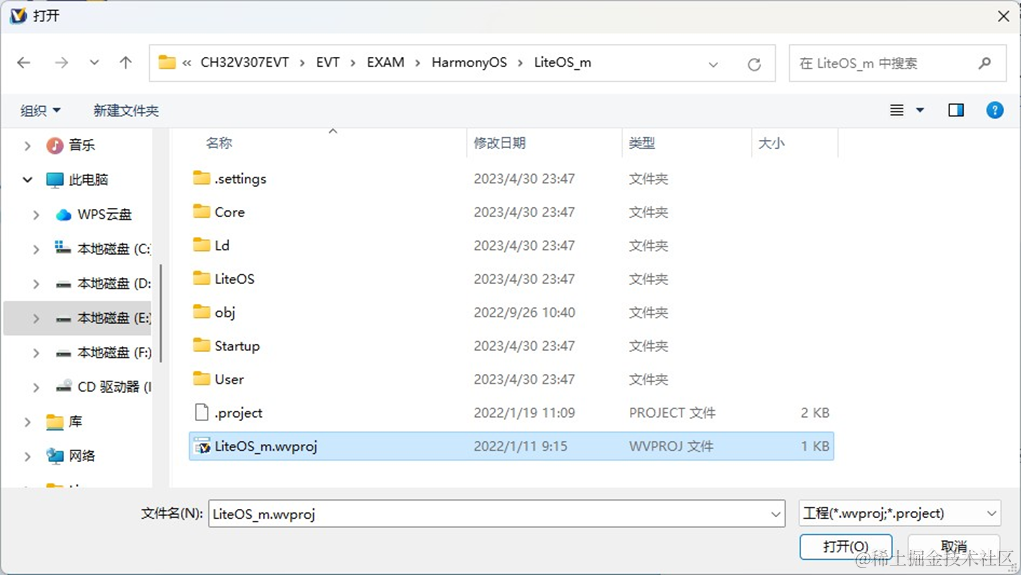Expand the address bar history dropdown
The image size is (1021, 575).
tap(713, 64)
